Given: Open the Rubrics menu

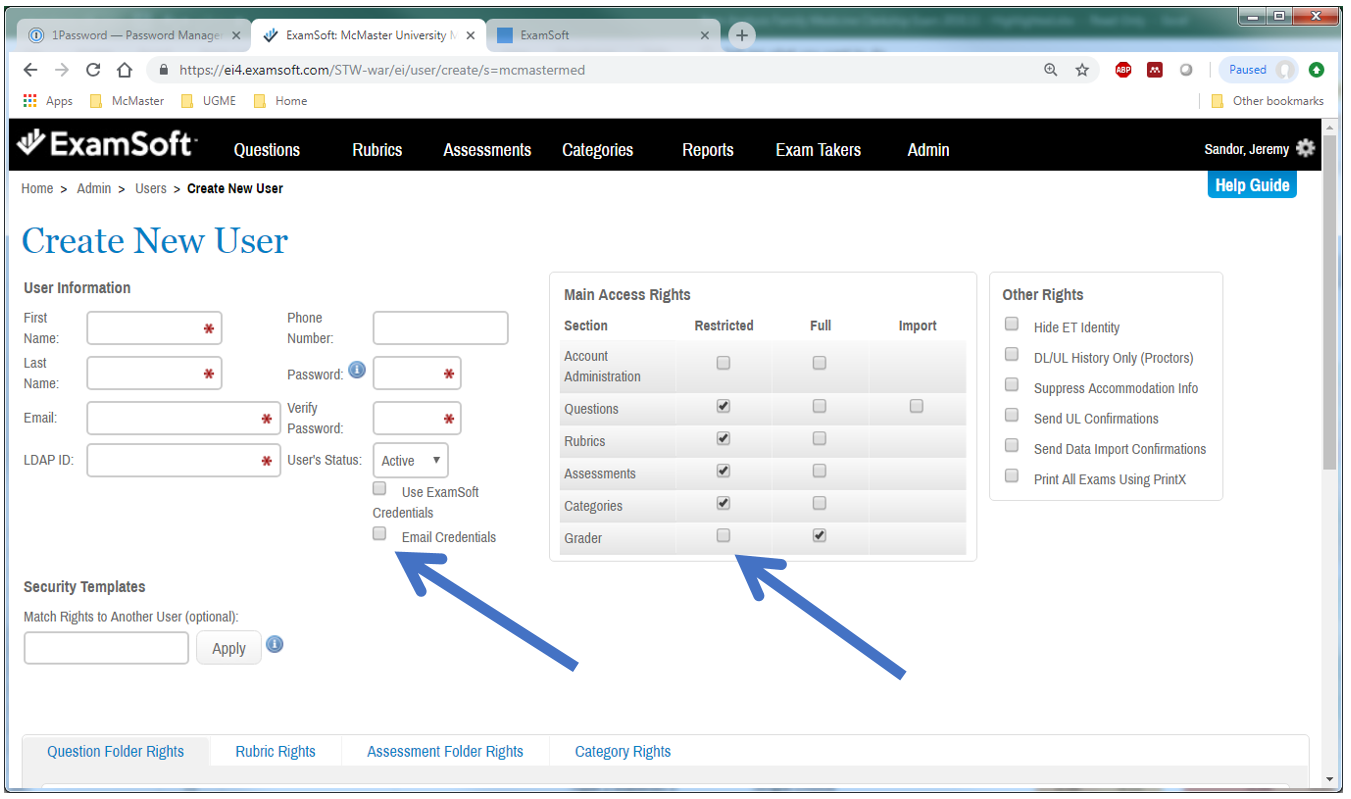Looking at the screenshot, I should click(377, 150).
